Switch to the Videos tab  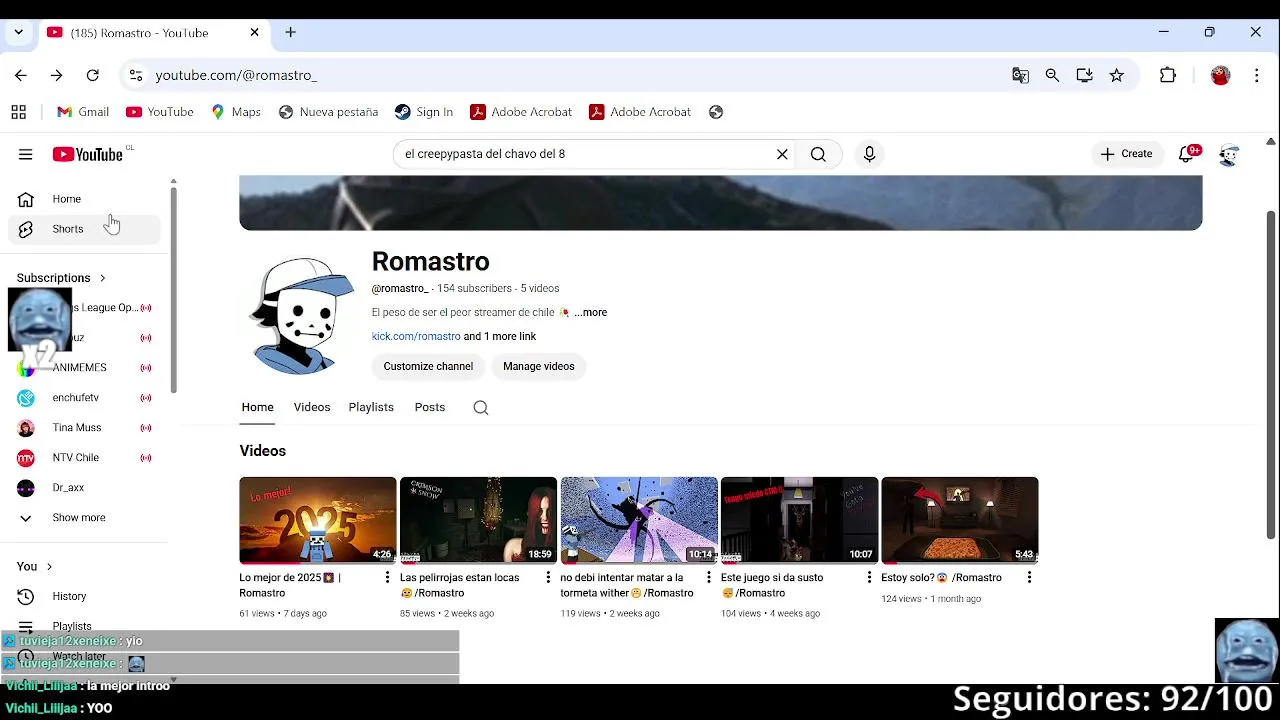coord(312,407)
